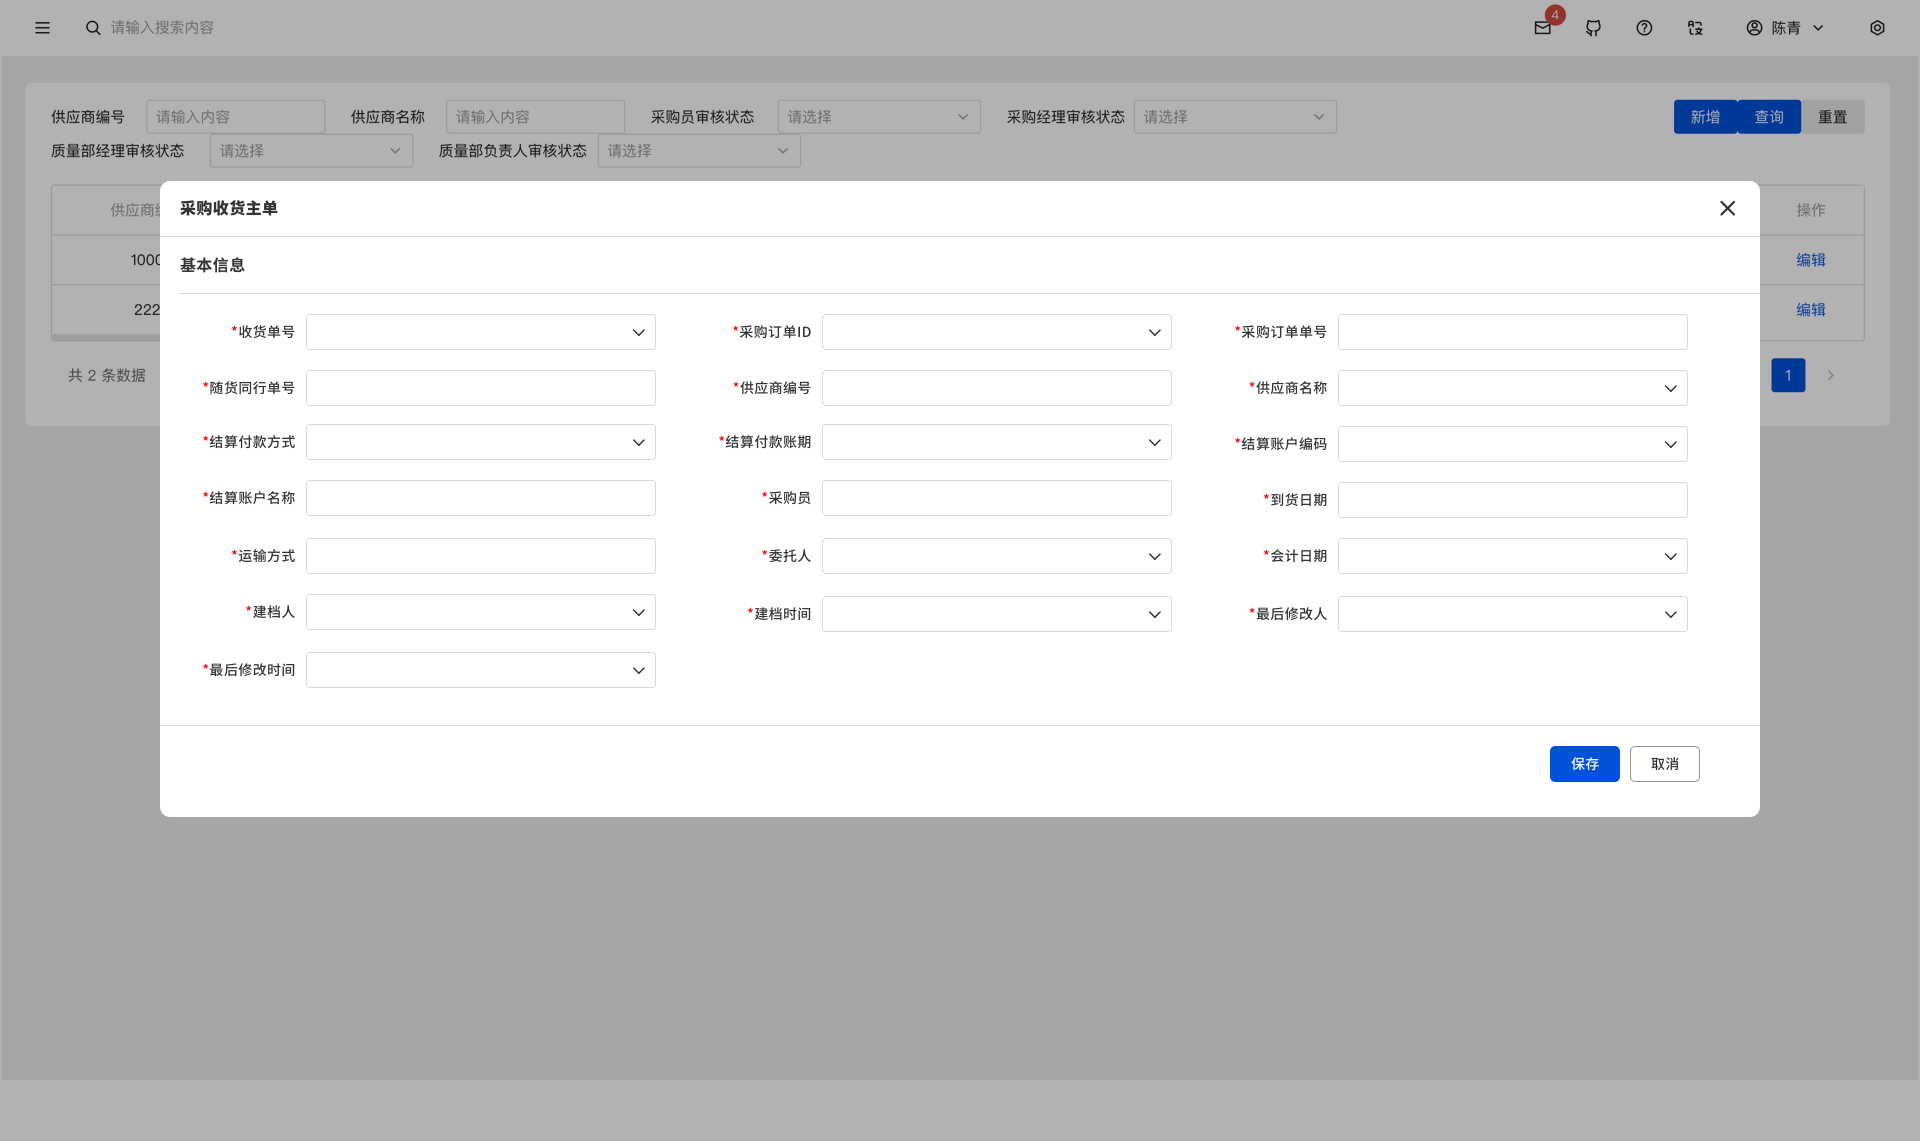Click the search magnifier icon
This screenshot has width=1920, height=1141.
[93, 28]
